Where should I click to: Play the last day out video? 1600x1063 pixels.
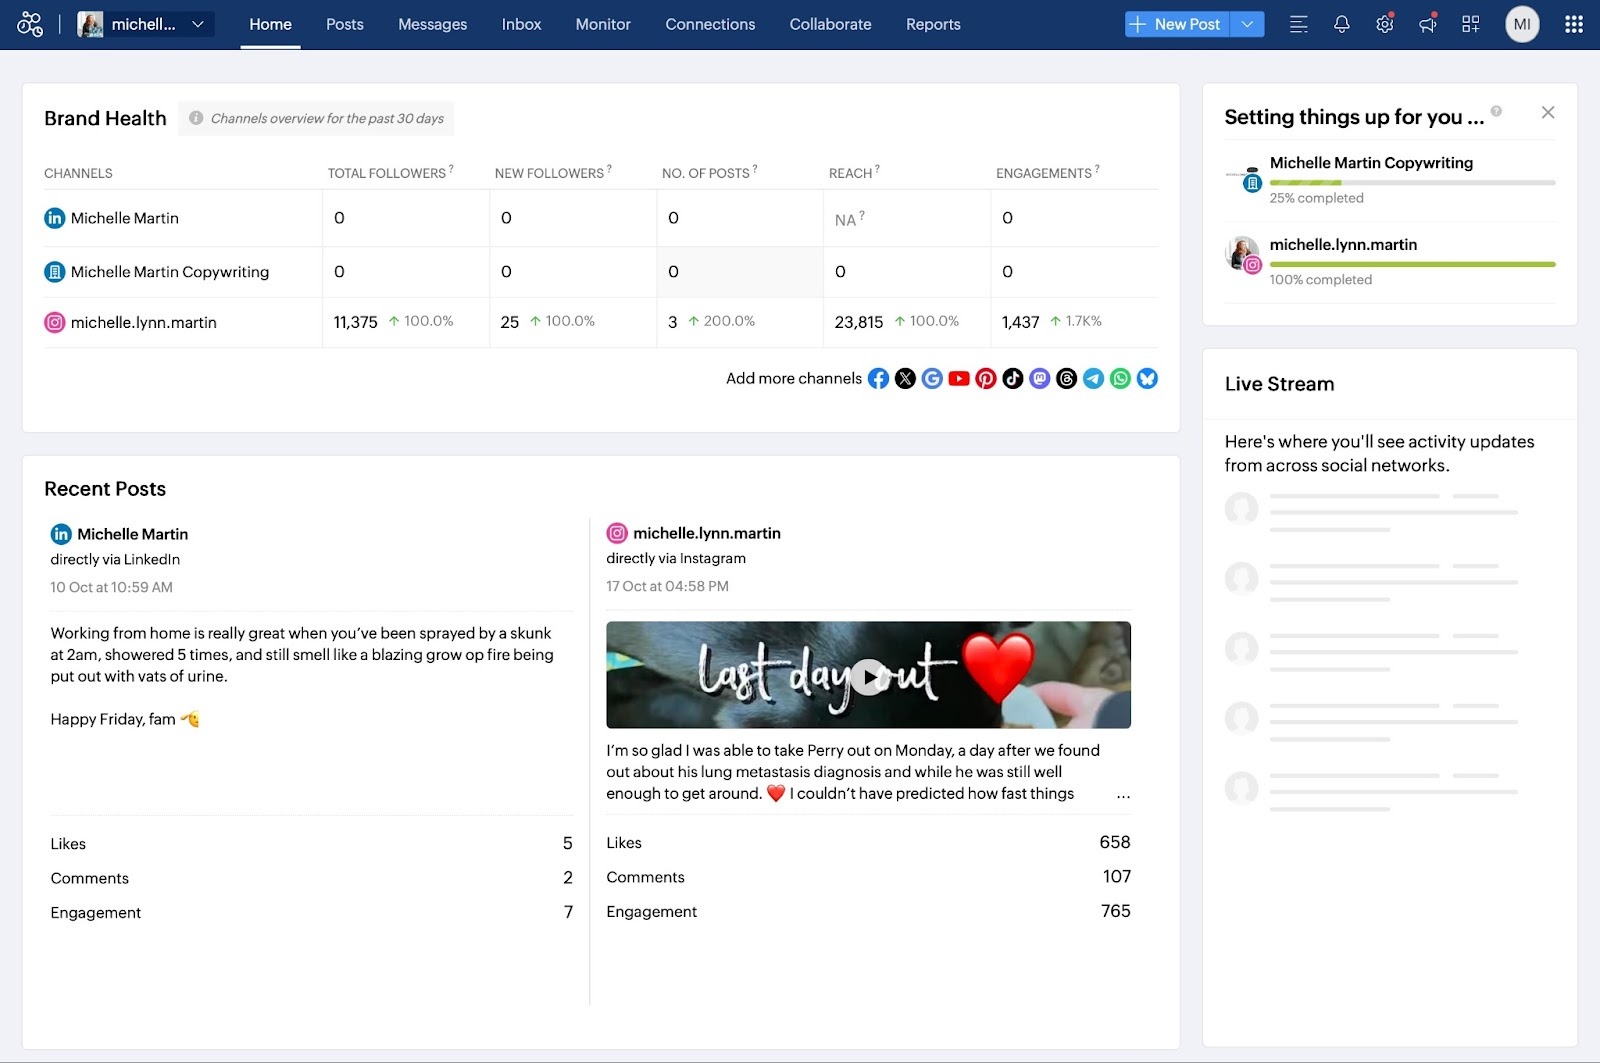pyautogui.click(x=868, y=675)
